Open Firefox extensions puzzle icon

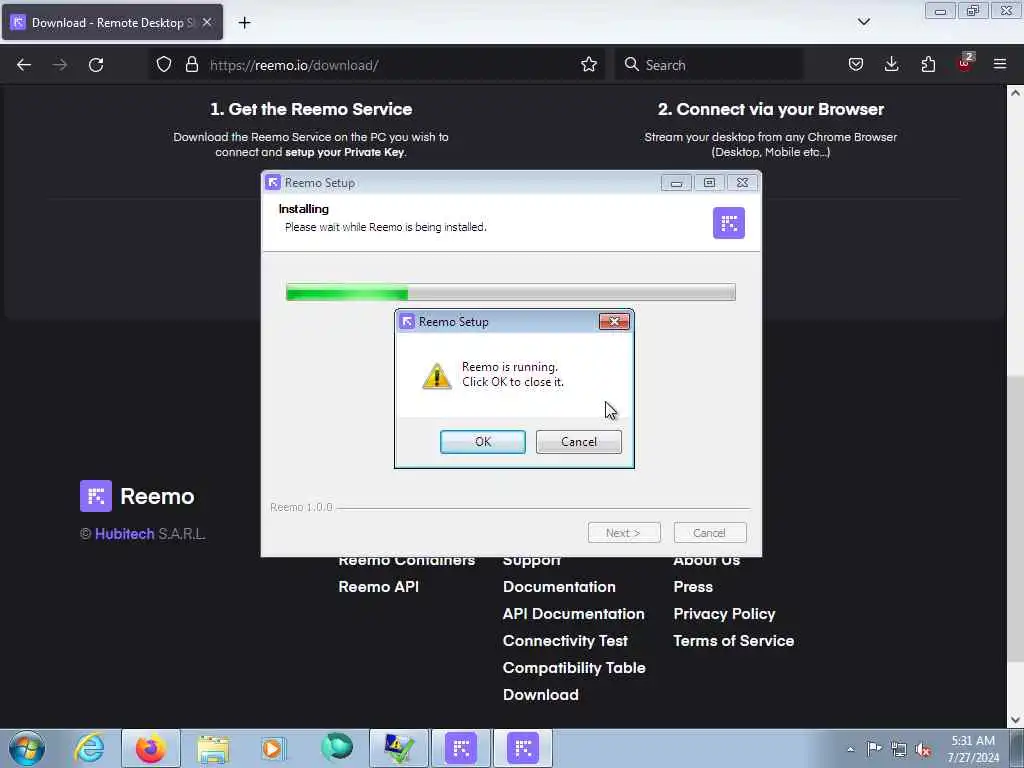click(x=928, y=64)
